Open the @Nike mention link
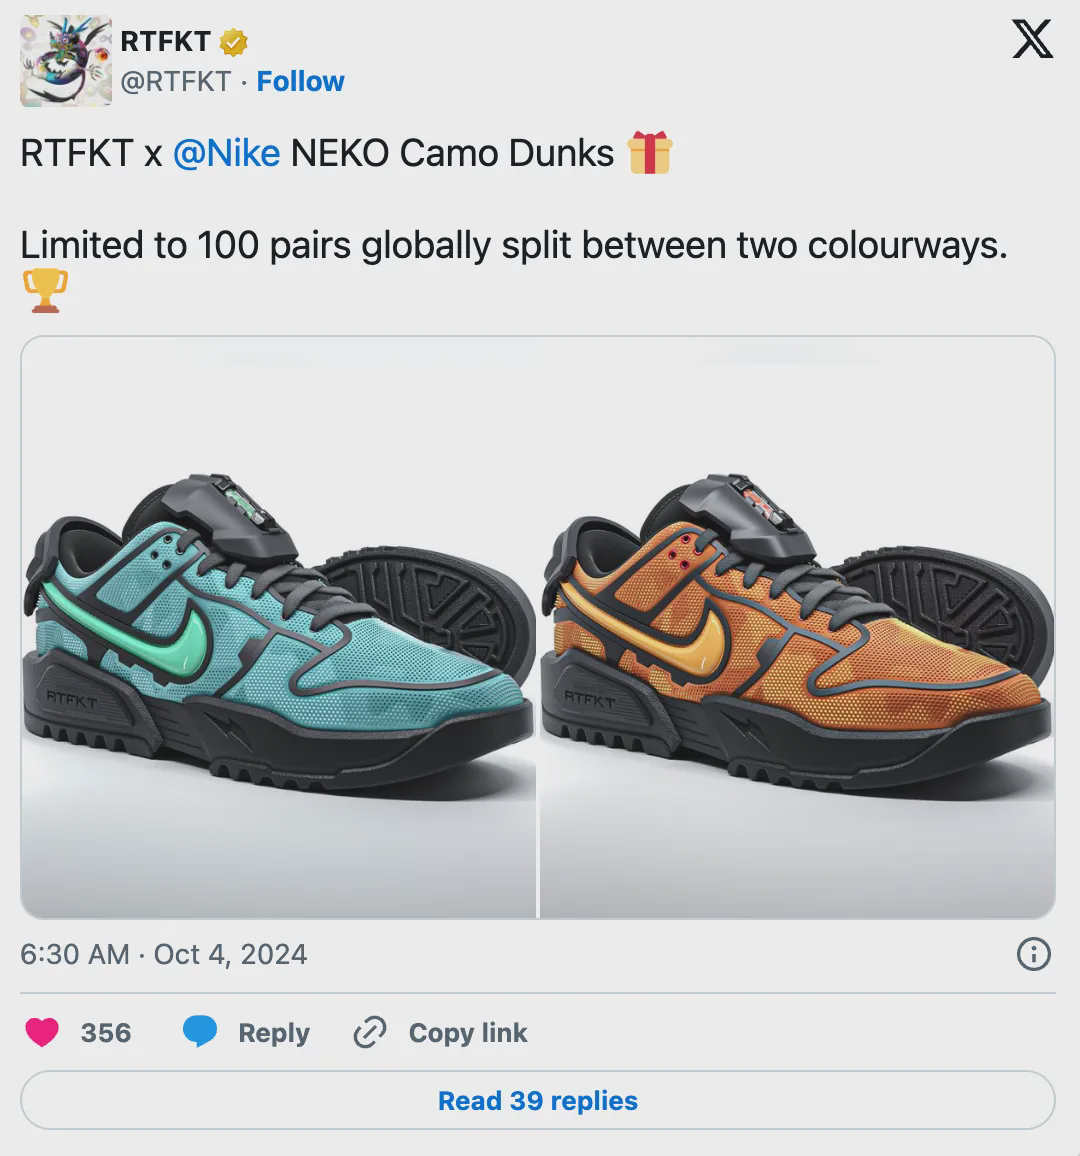Viewport: 1080px width, 1156px height. (x=226, y=153)
